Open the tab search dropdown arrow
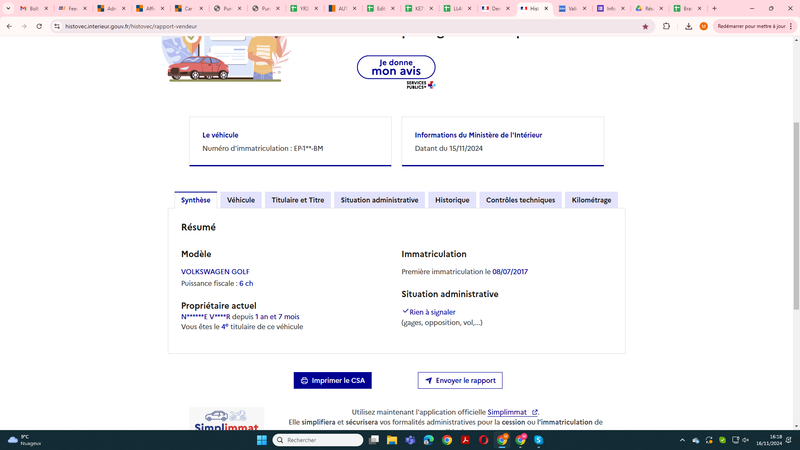Viewport: 800px width, 450px height. tap(8, 8)
